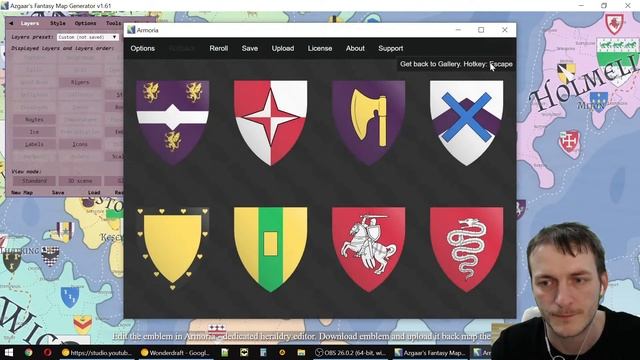Screen dimensions: 640x360
Task: Switch to the Wonderdraft Google taskbar window
Action: click(x=175, y=352)
